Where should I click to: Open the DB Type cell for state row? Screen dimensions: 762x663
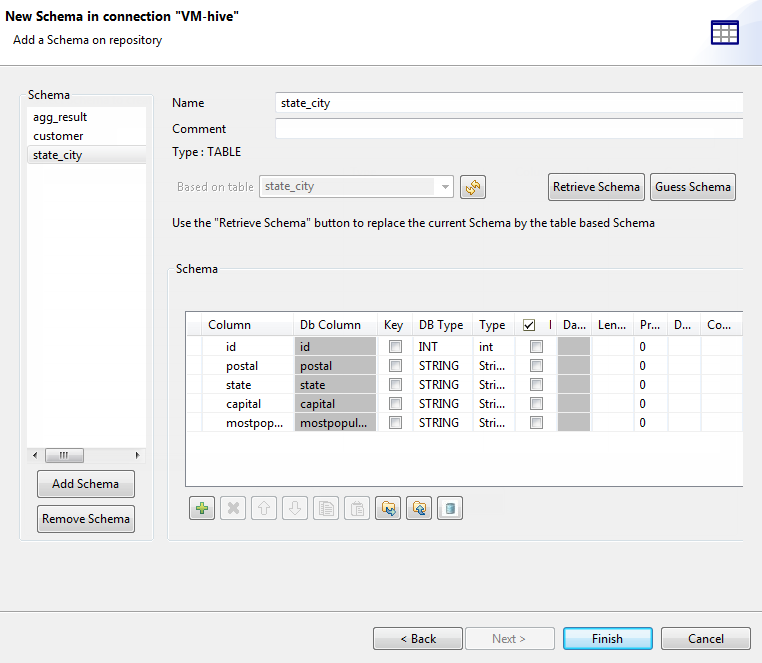point(441,385)
